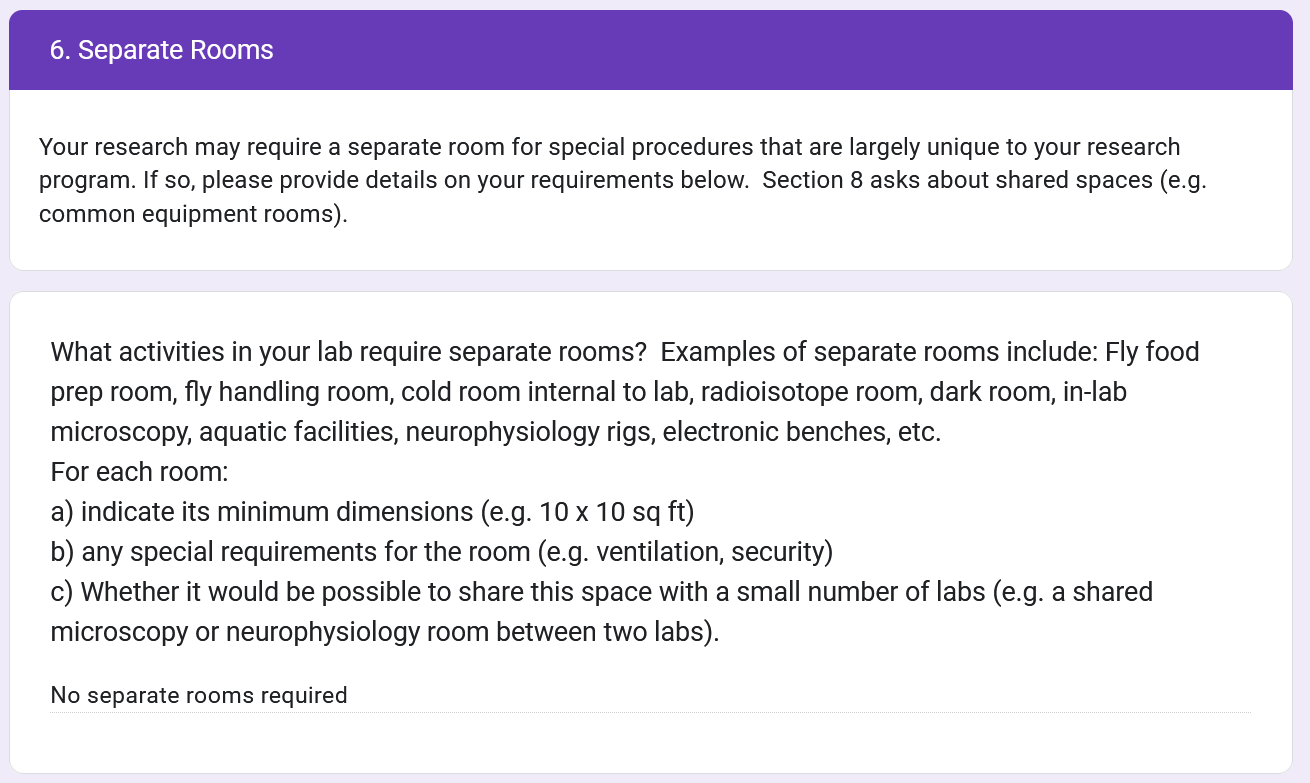Click item 'b) any special requirements for the room'
This screenshot has width=1310, height=783.
point(442,552)
